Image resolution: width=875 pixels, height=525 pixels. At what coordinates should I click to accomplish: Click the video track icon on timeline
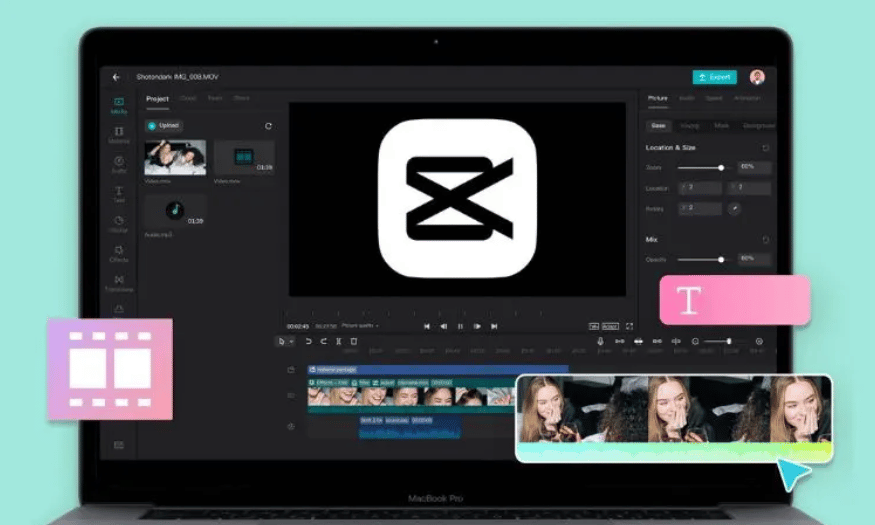[291, 396]
